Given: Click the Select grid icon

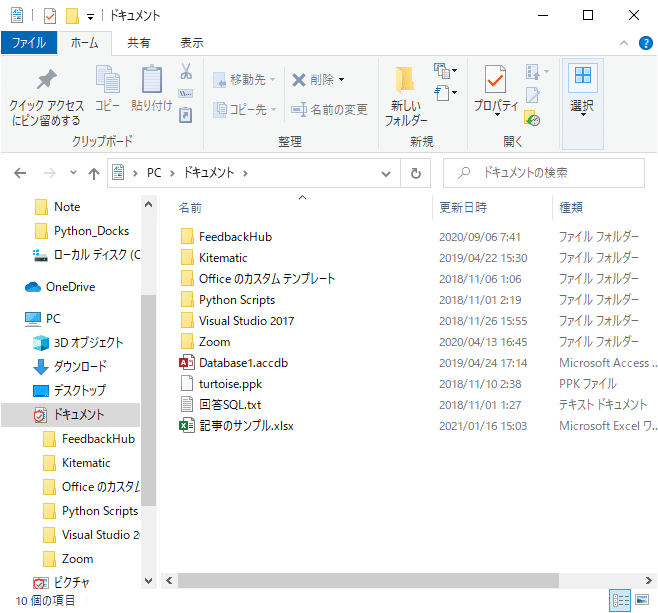Looking at the screenshot, I should (x=582, y=76).
